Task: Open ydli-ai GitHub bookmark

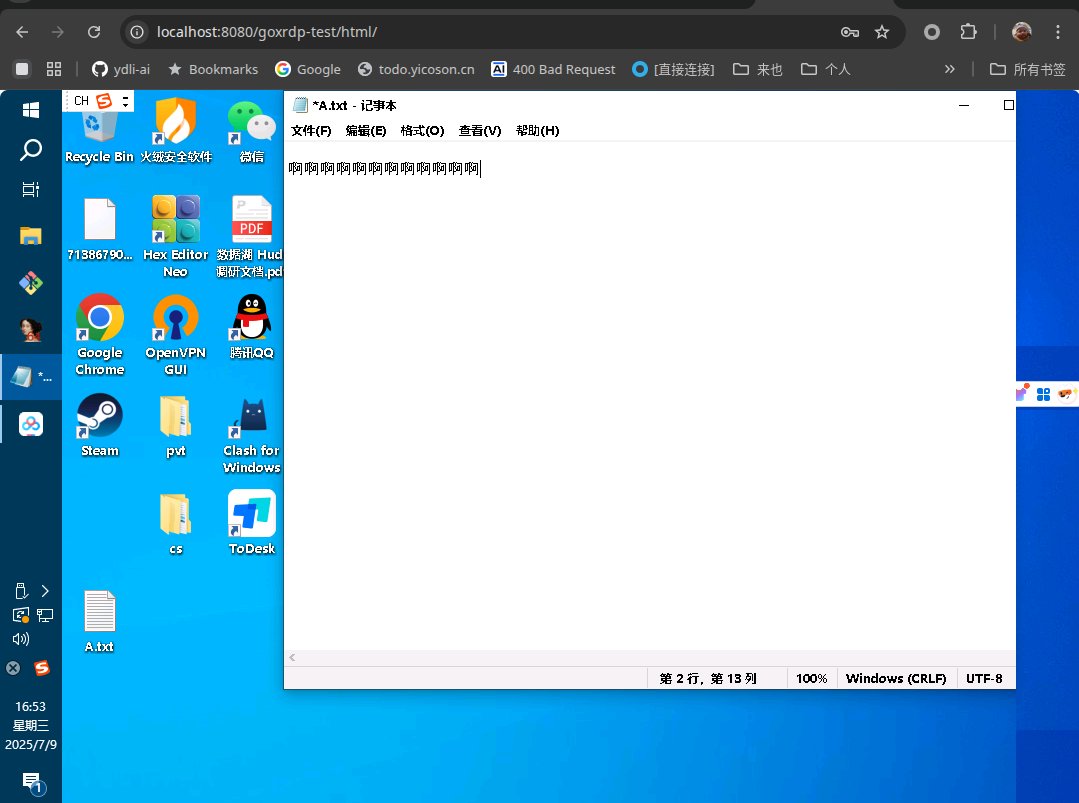Action: [x=121, y=69]
